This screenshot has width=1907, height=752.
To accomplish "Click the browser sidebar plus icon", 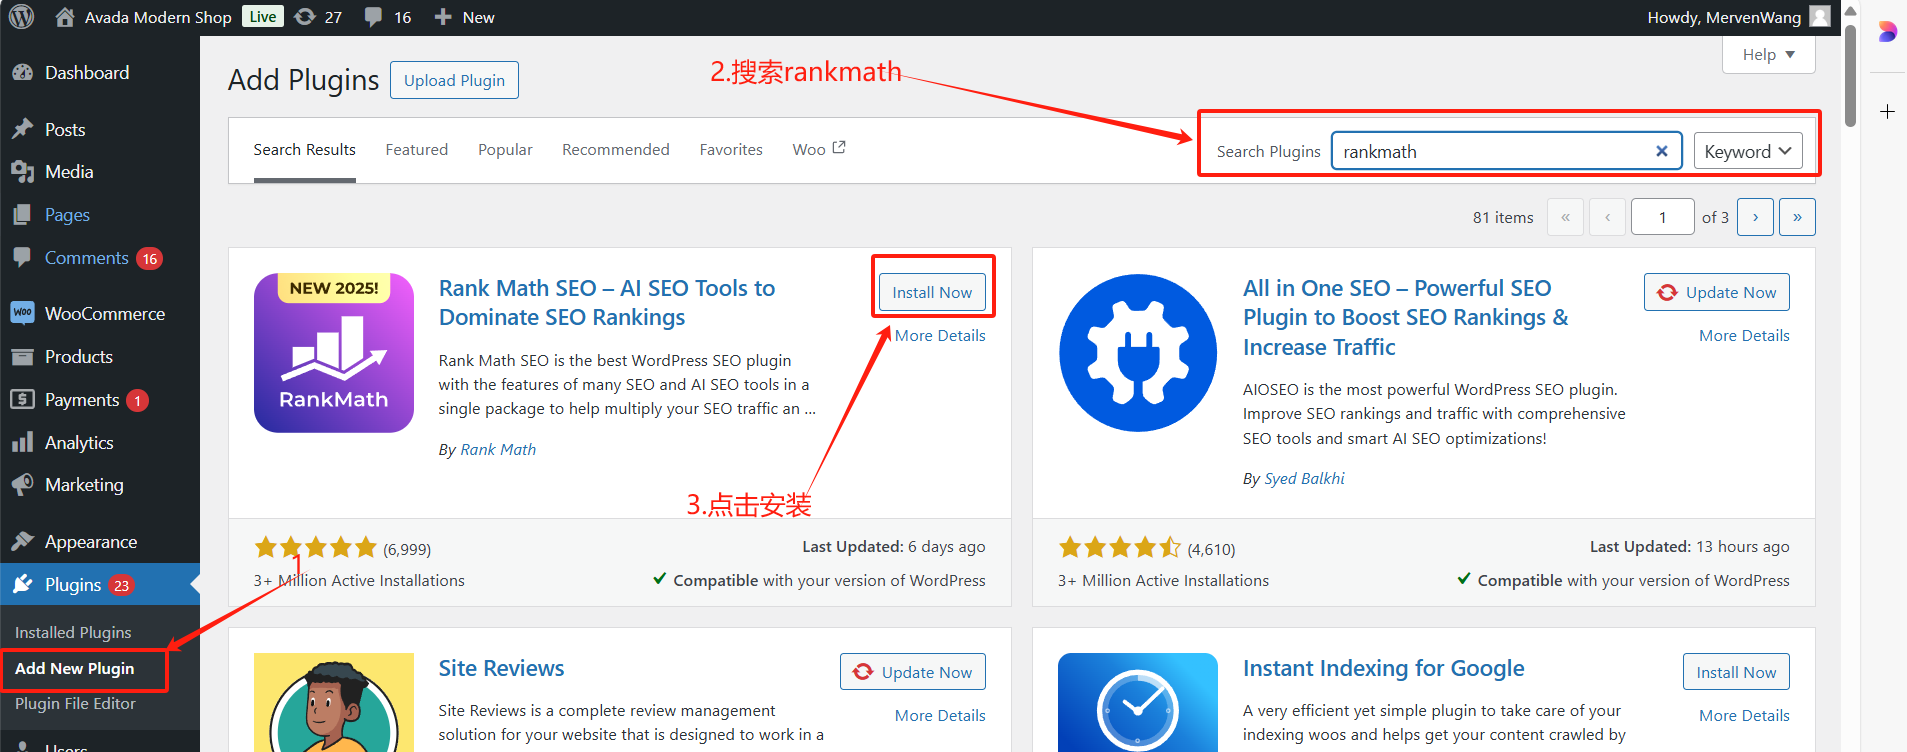I will coord(1887,112).
